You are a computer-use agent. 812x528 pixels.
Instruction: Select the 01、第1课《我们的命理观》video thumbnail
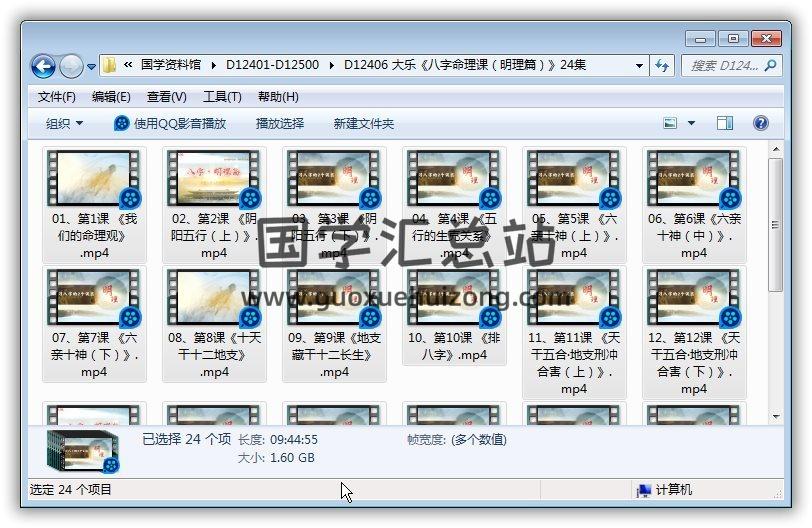[x=94, y=180]
